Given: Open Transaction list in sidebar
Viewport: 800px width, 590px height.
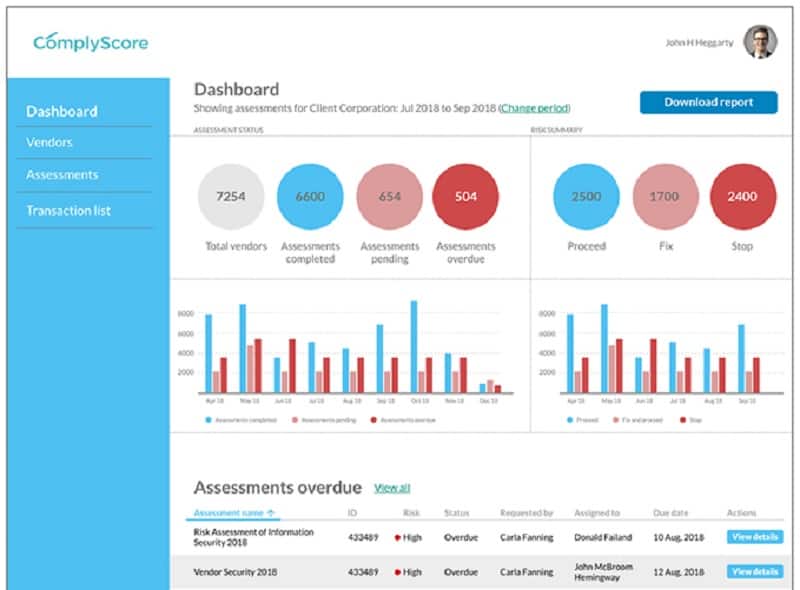Looking at the screenshot, I should pos(68,211).
